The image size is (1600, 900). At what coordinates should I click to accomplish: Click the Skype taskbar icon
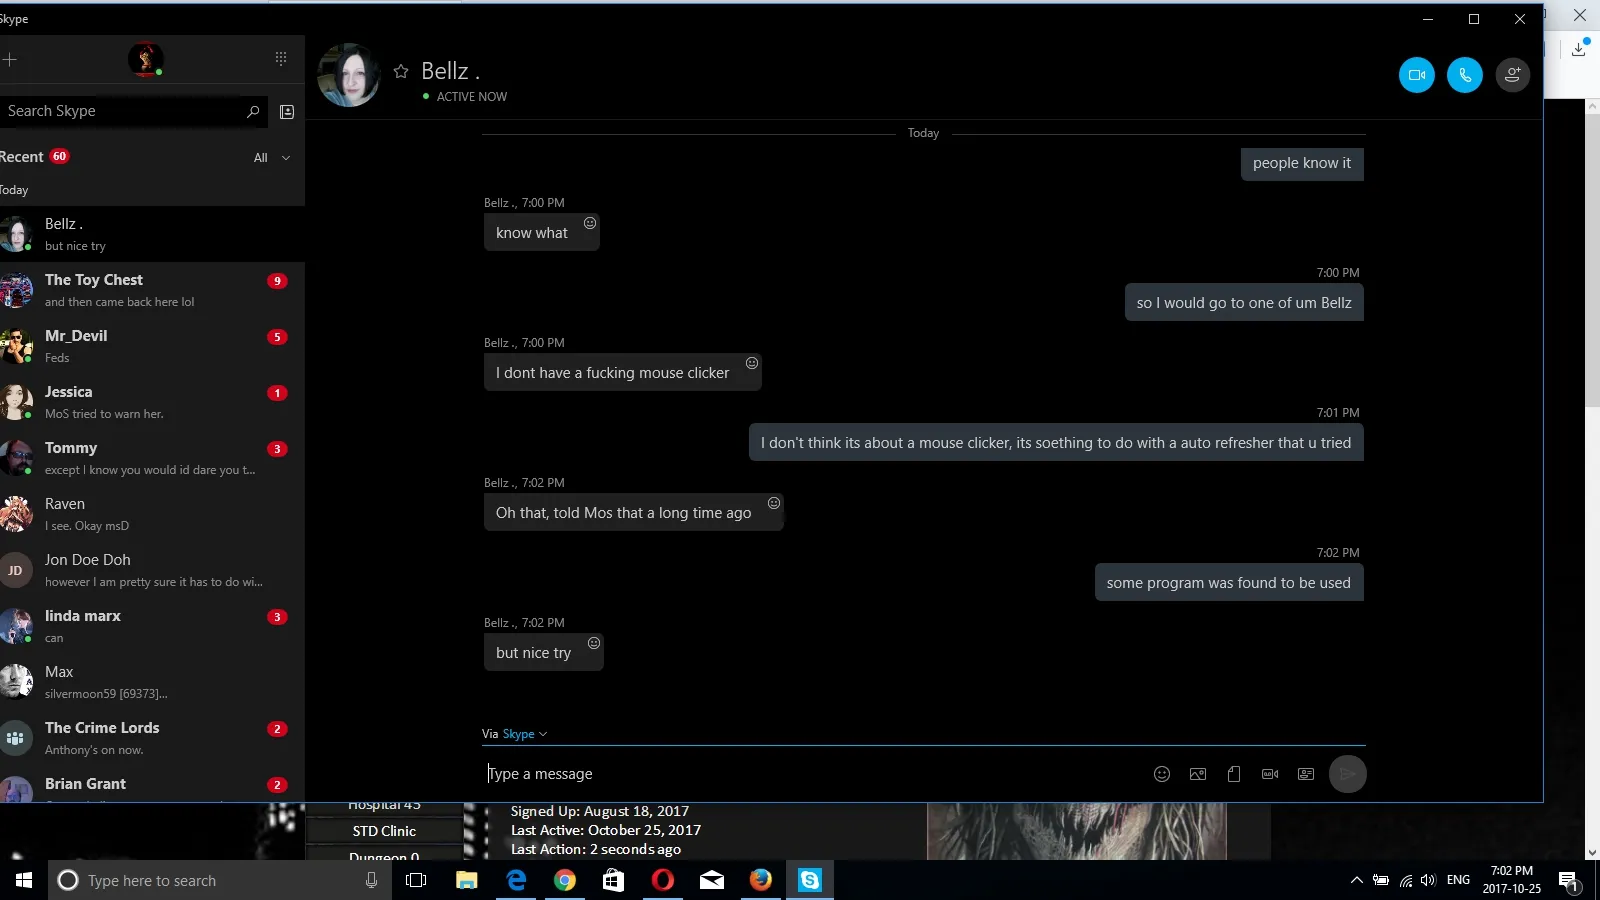tap(810, 880)
